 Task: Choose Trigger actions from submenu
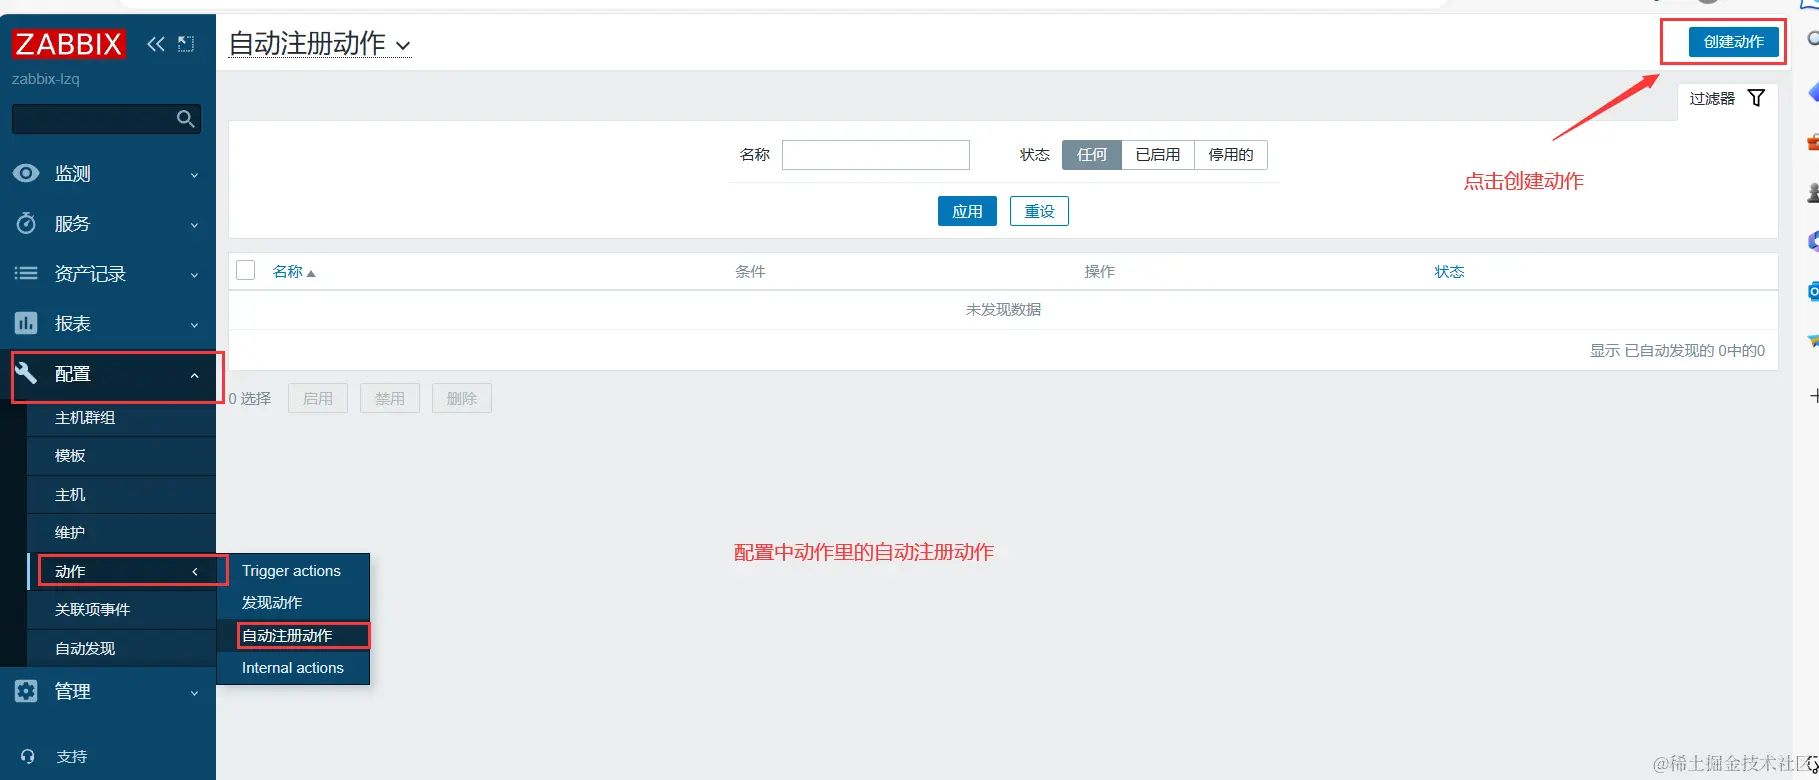coord(293,570)
